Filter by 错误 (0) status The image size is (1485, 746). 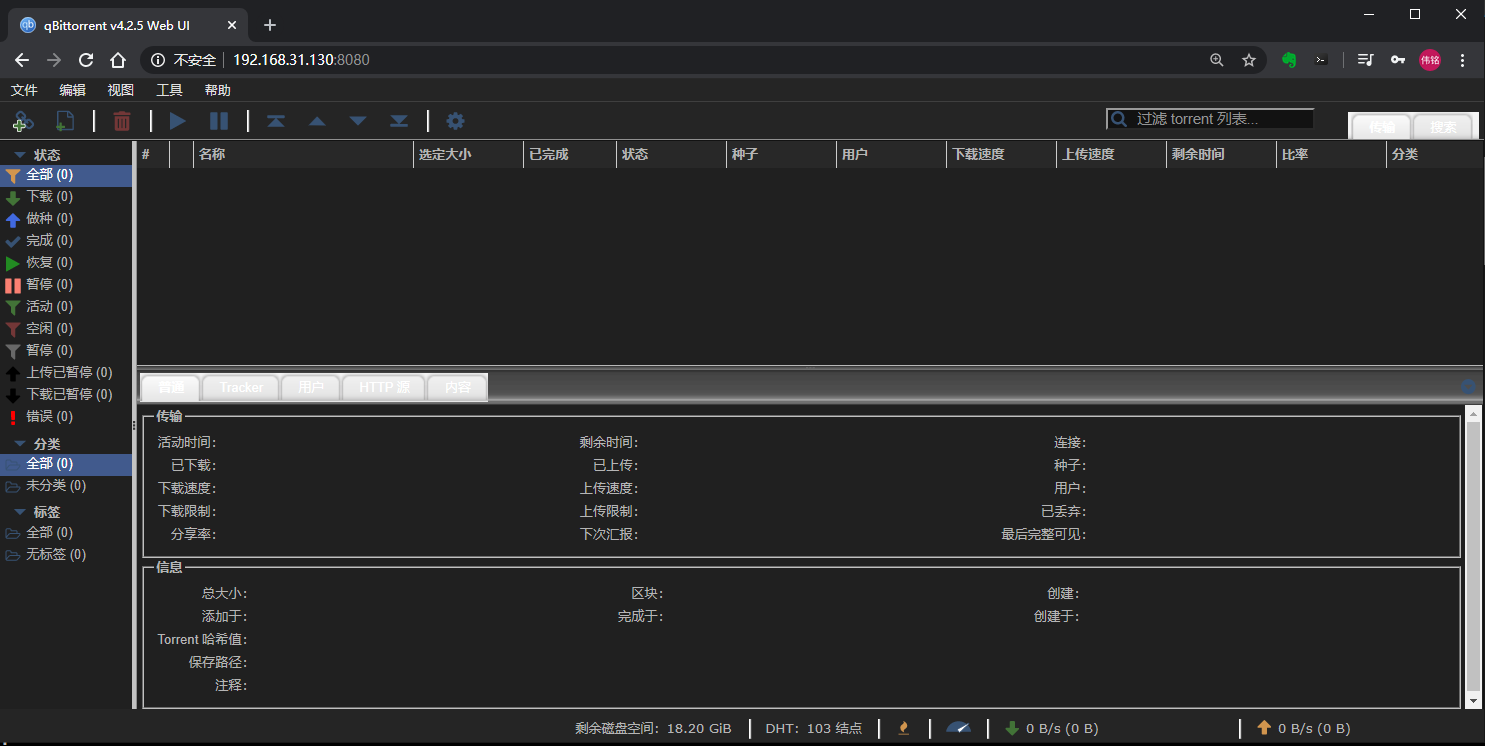pyautogui.click(x=66, y=417)
